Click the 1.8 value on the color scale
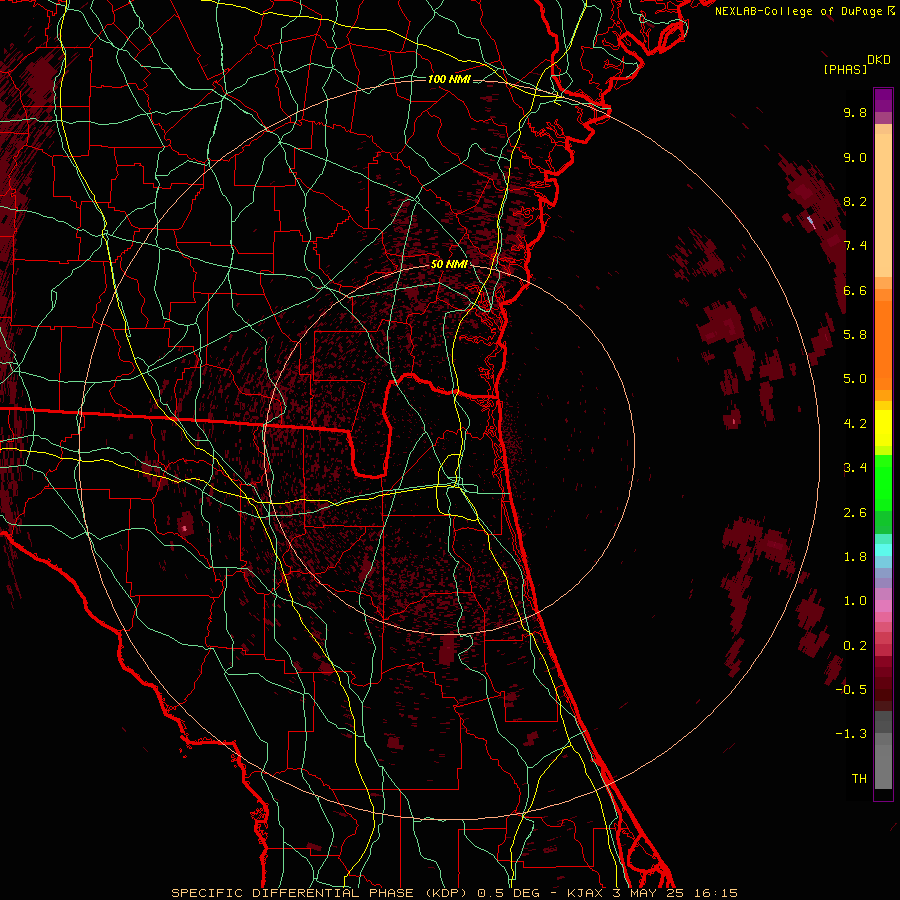The height and width of the screenshot is (900, 900). click(x=855, y=557)
